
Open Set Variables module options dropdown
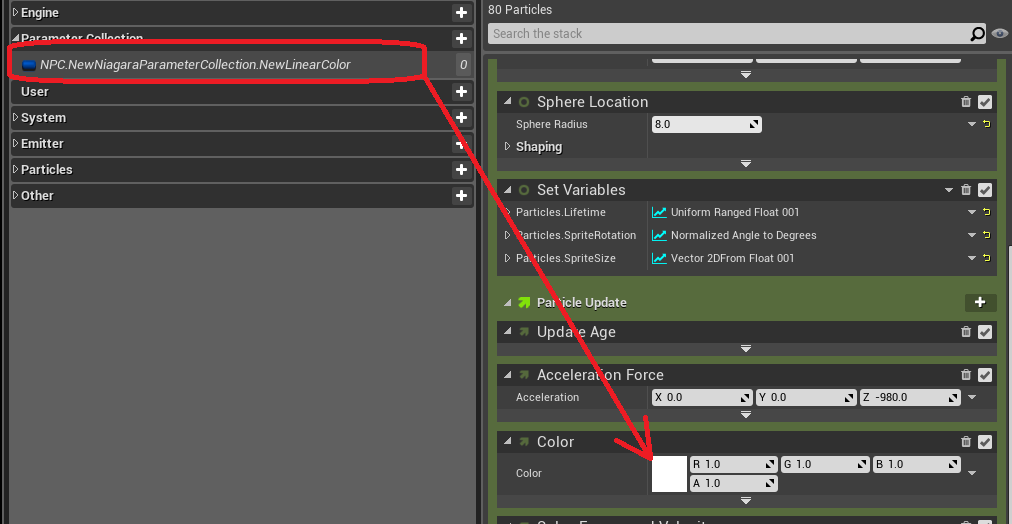coord(949,190)
